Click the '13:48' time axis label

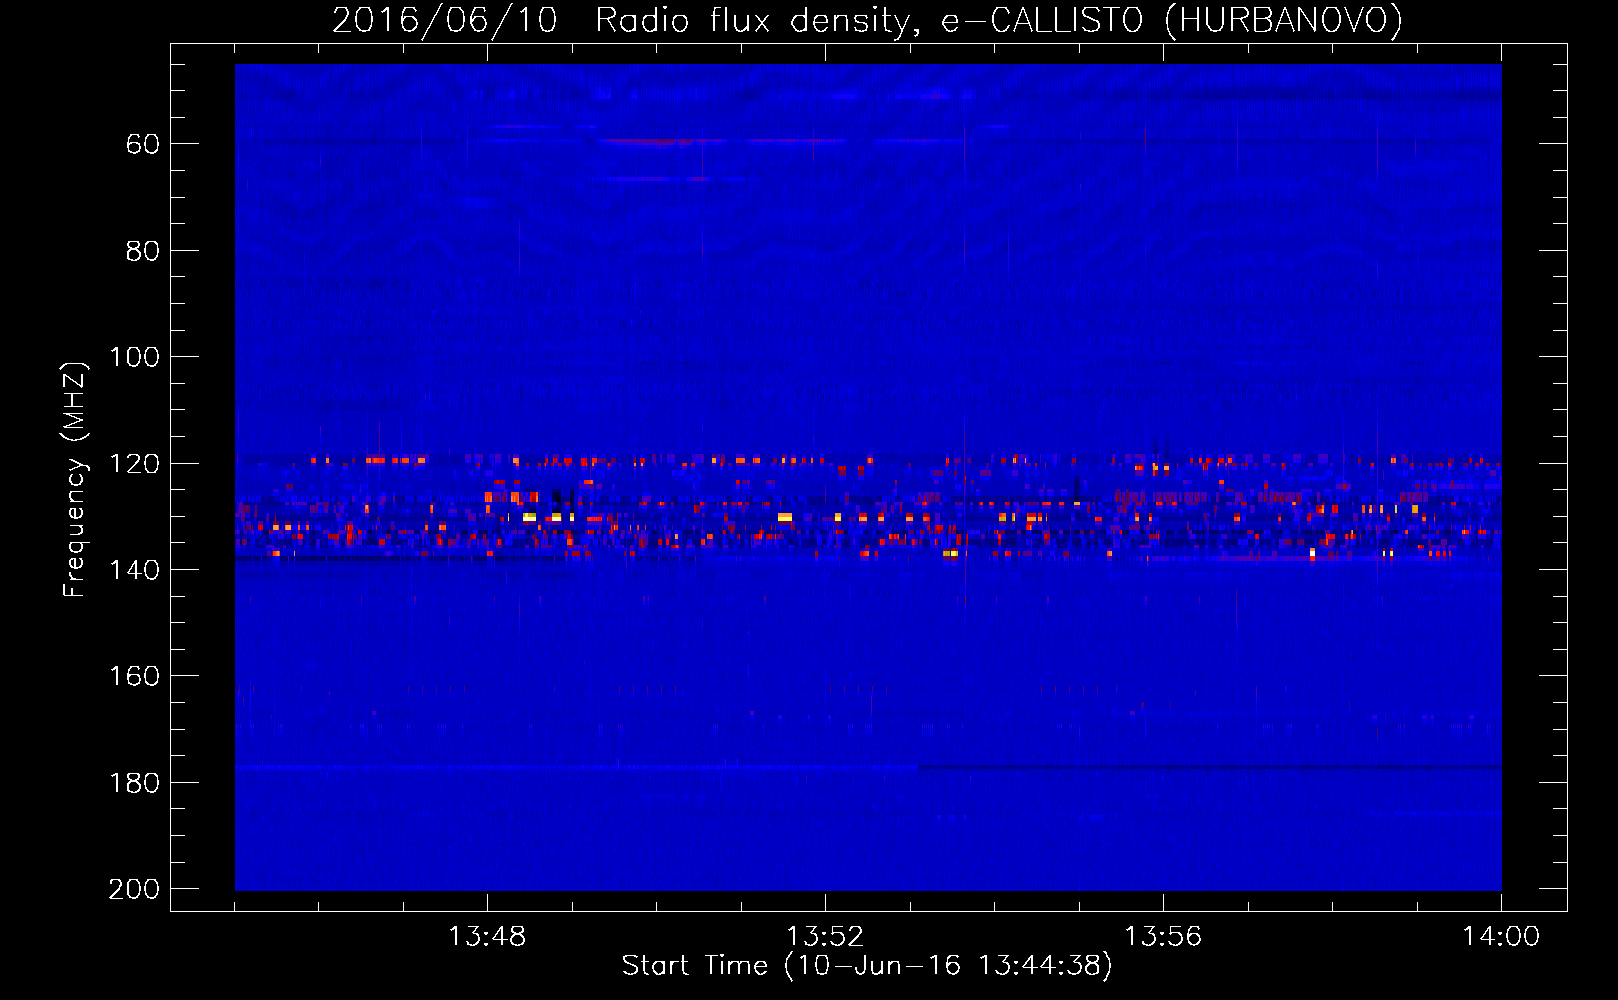pos(487,937)
